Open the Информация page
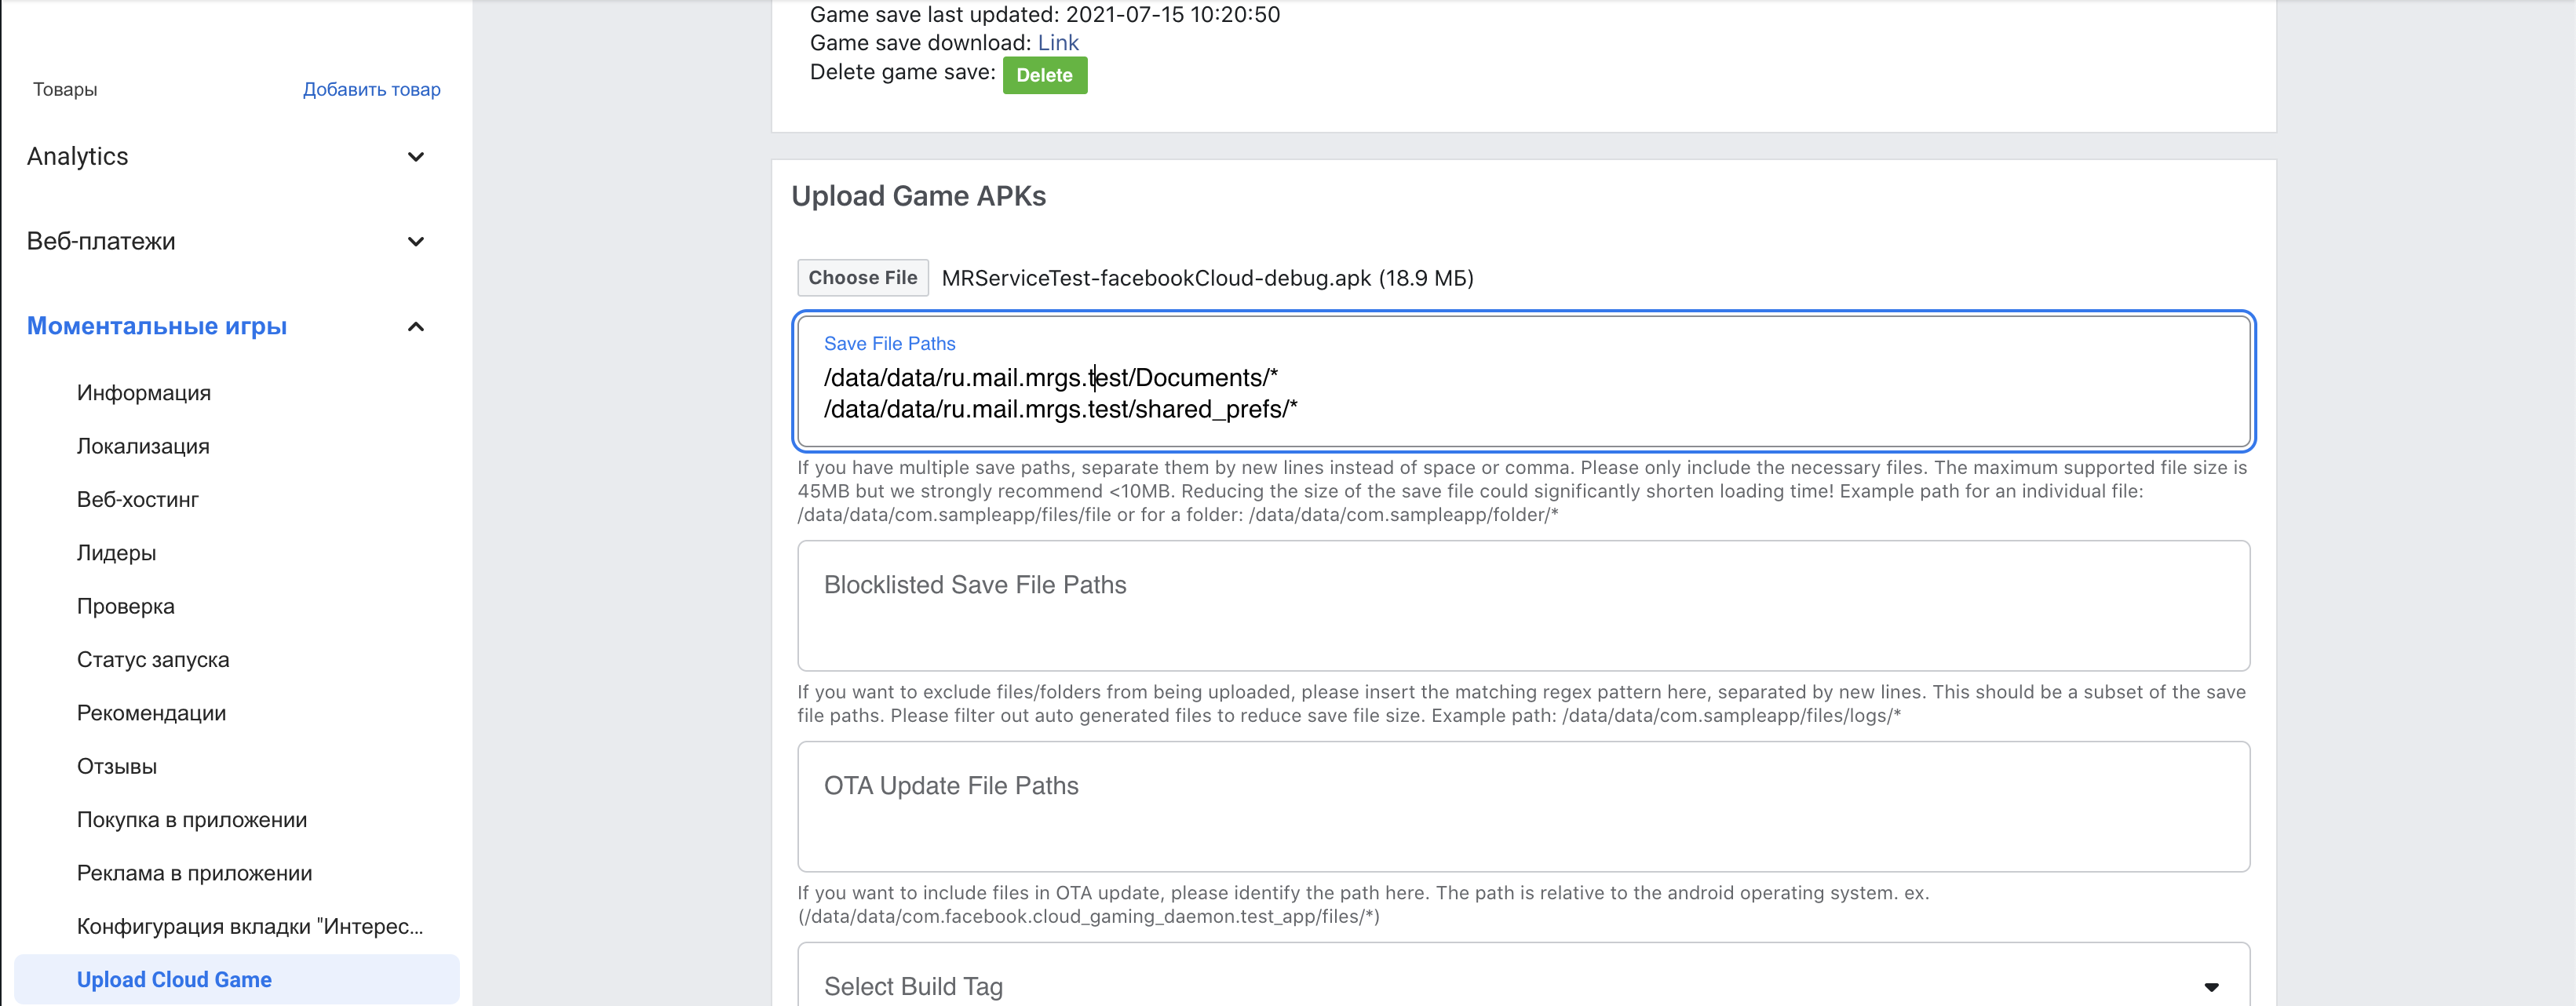The height and width of the screenshot is (1006, 2576). click(x=143, y=392)
